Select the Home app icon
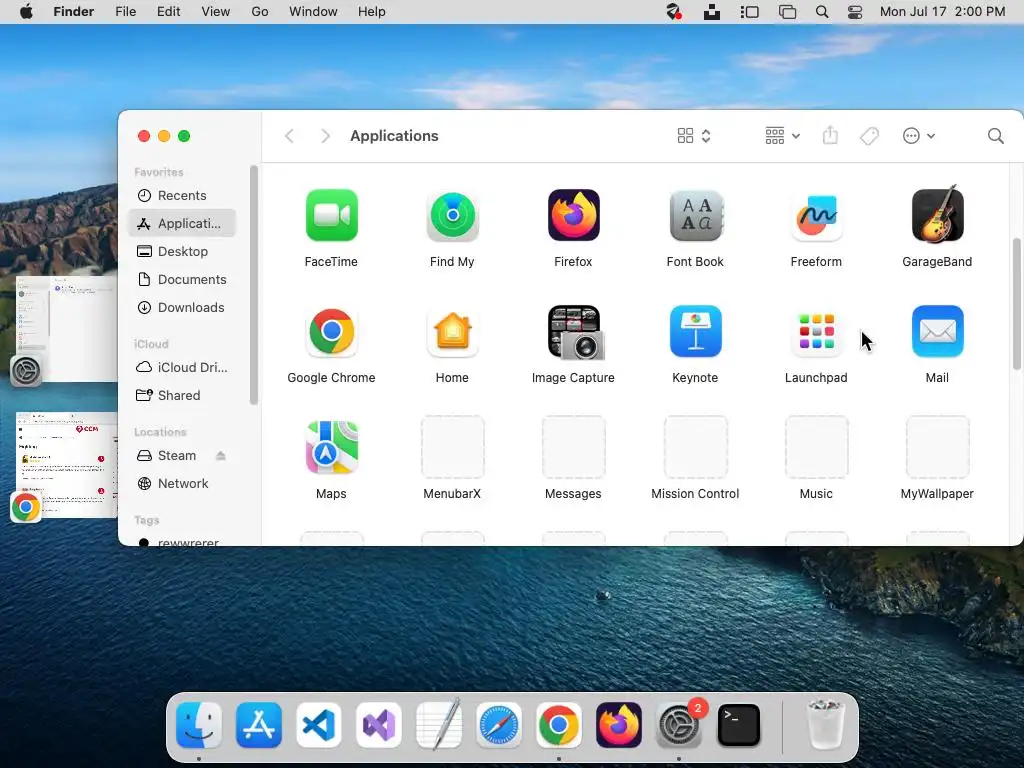 coord(452,332)
